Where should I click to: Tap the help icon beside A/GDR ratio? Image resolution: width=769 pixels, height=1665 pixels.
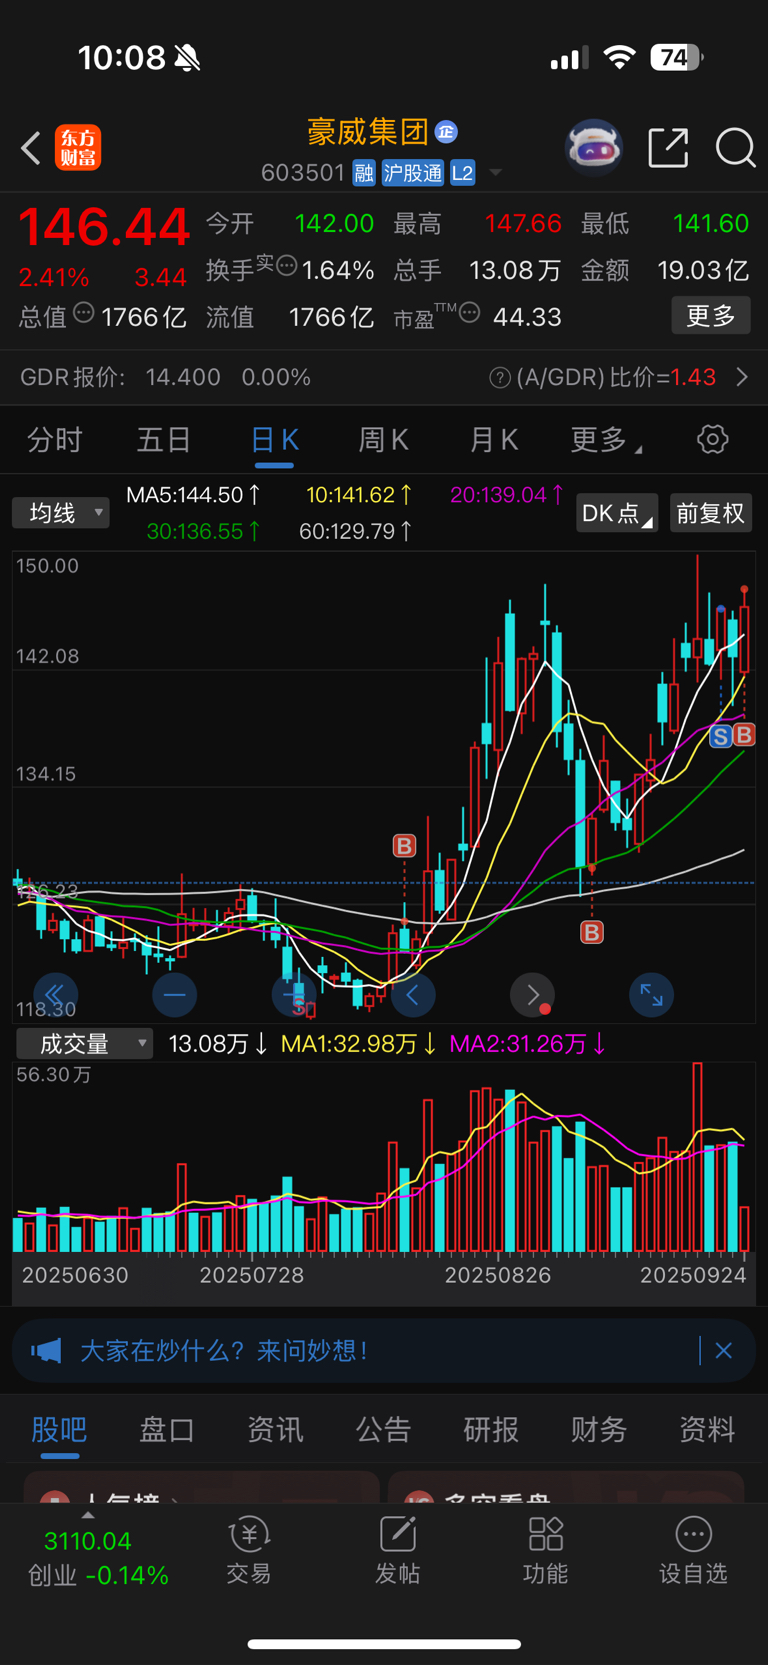click(x=500, y=378)
